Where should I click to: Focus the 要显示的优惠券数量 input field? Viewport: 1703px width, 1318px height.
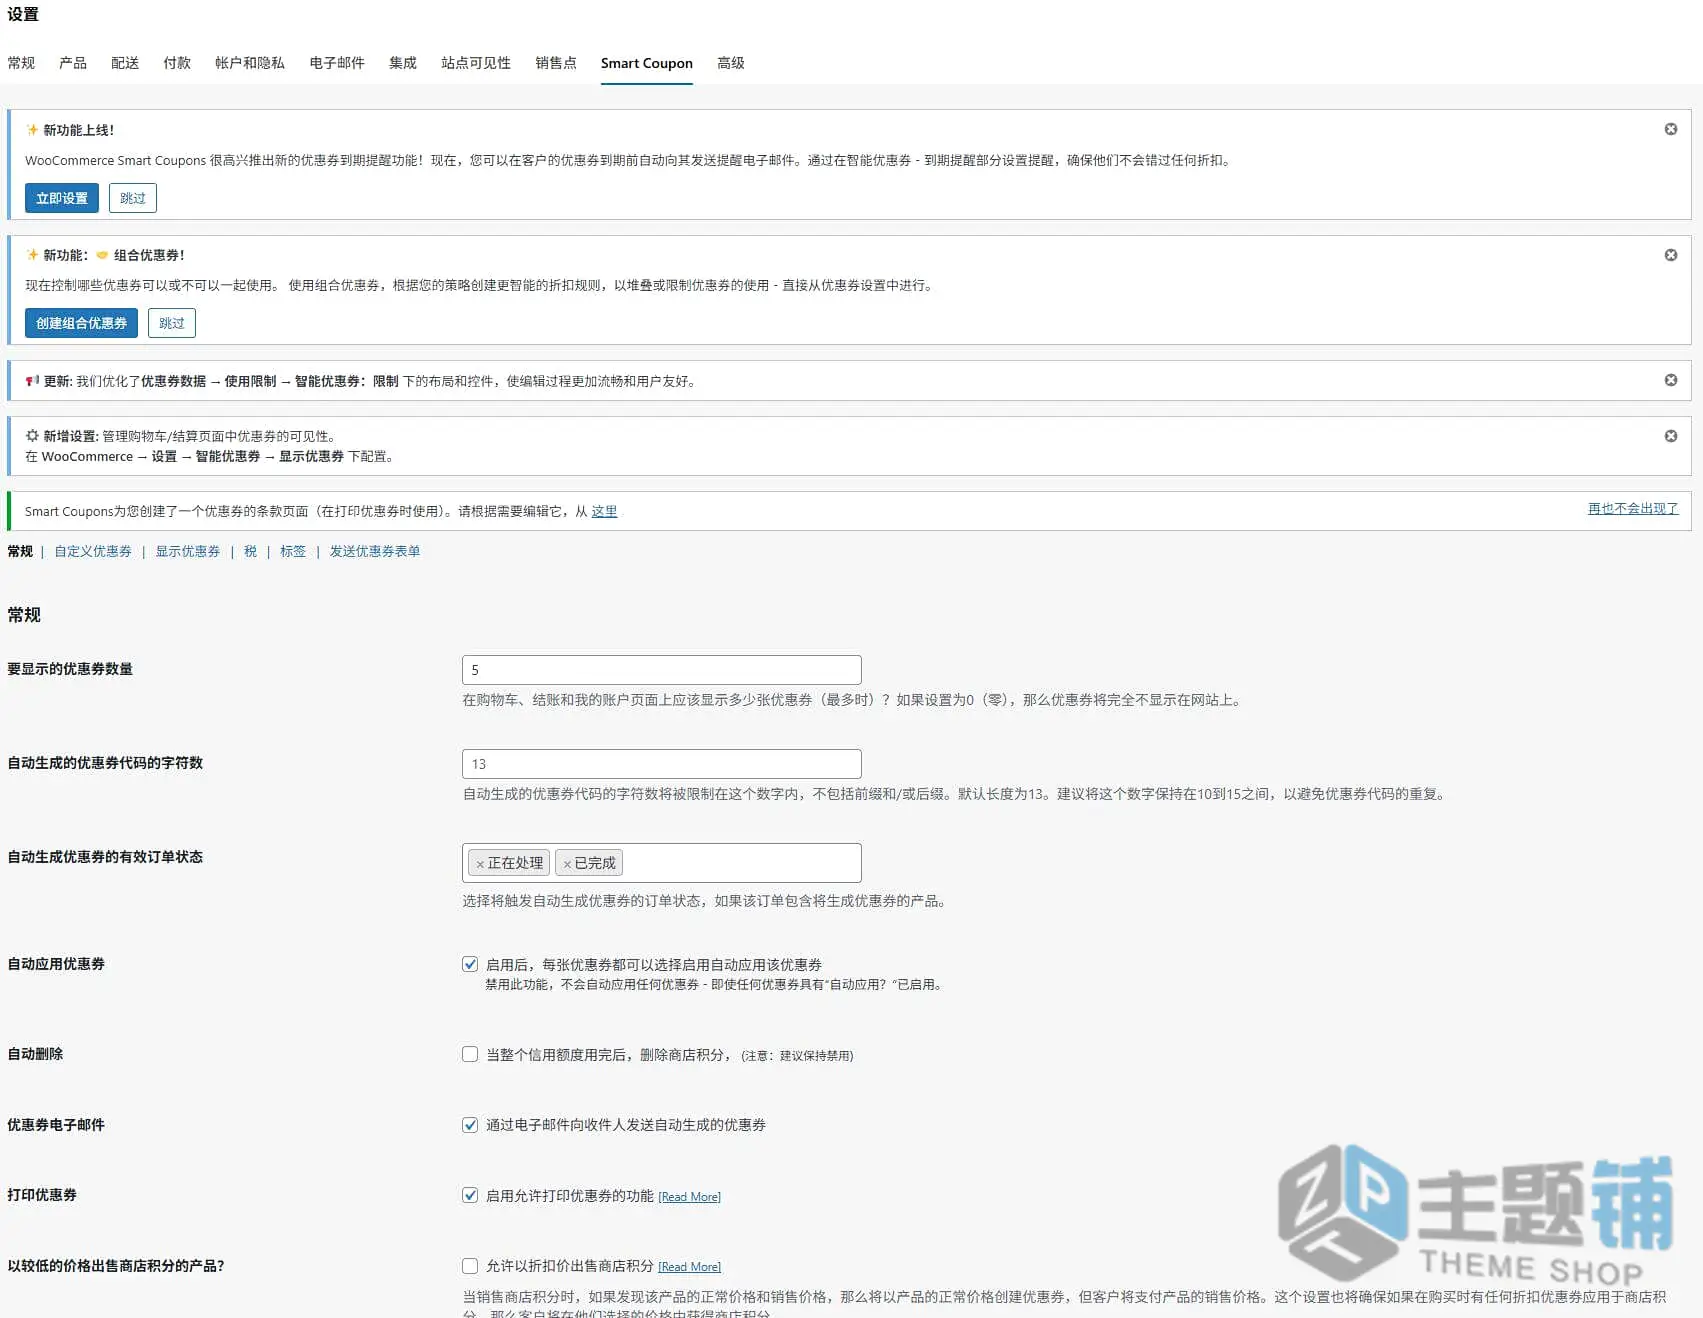coord(661,670)
